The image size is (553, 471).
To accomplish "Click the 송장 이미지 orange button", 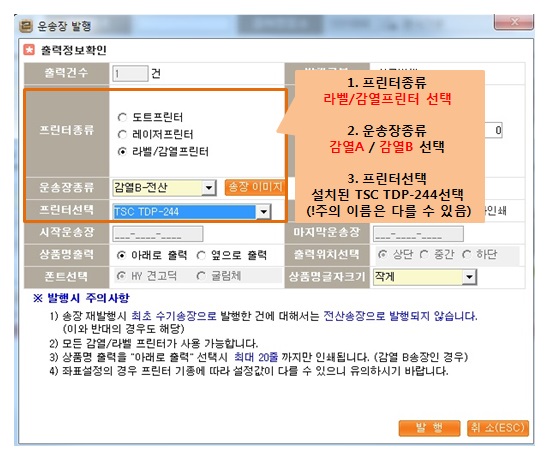I will click(255, 187).
